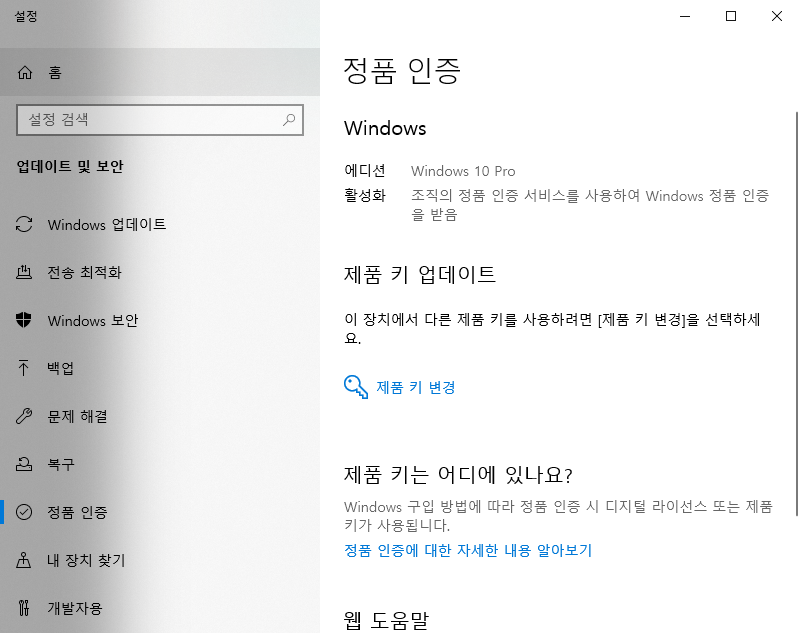Click the Windows section heading
This screenshot has width=800, height=633.
point(385,128)
